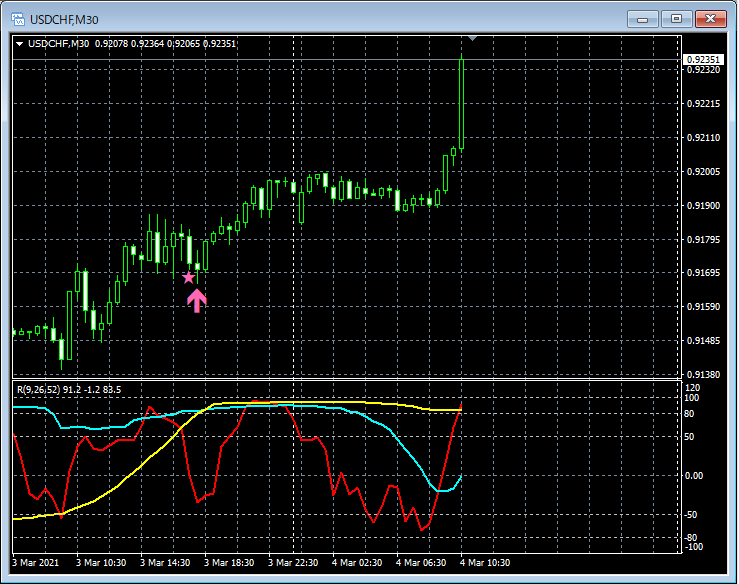This screenshot has height=584, width=739.
Task: Close the USDCHF,M30 chart window
Action: [x=710, y=19]
